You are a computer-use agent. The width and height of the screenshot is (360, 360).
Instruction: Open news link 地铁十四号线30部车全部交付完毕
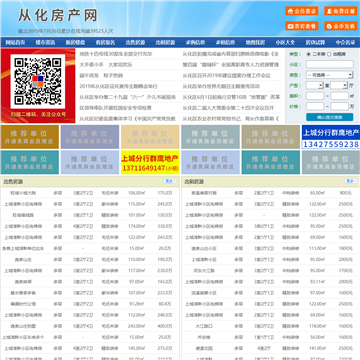point(116,54)
